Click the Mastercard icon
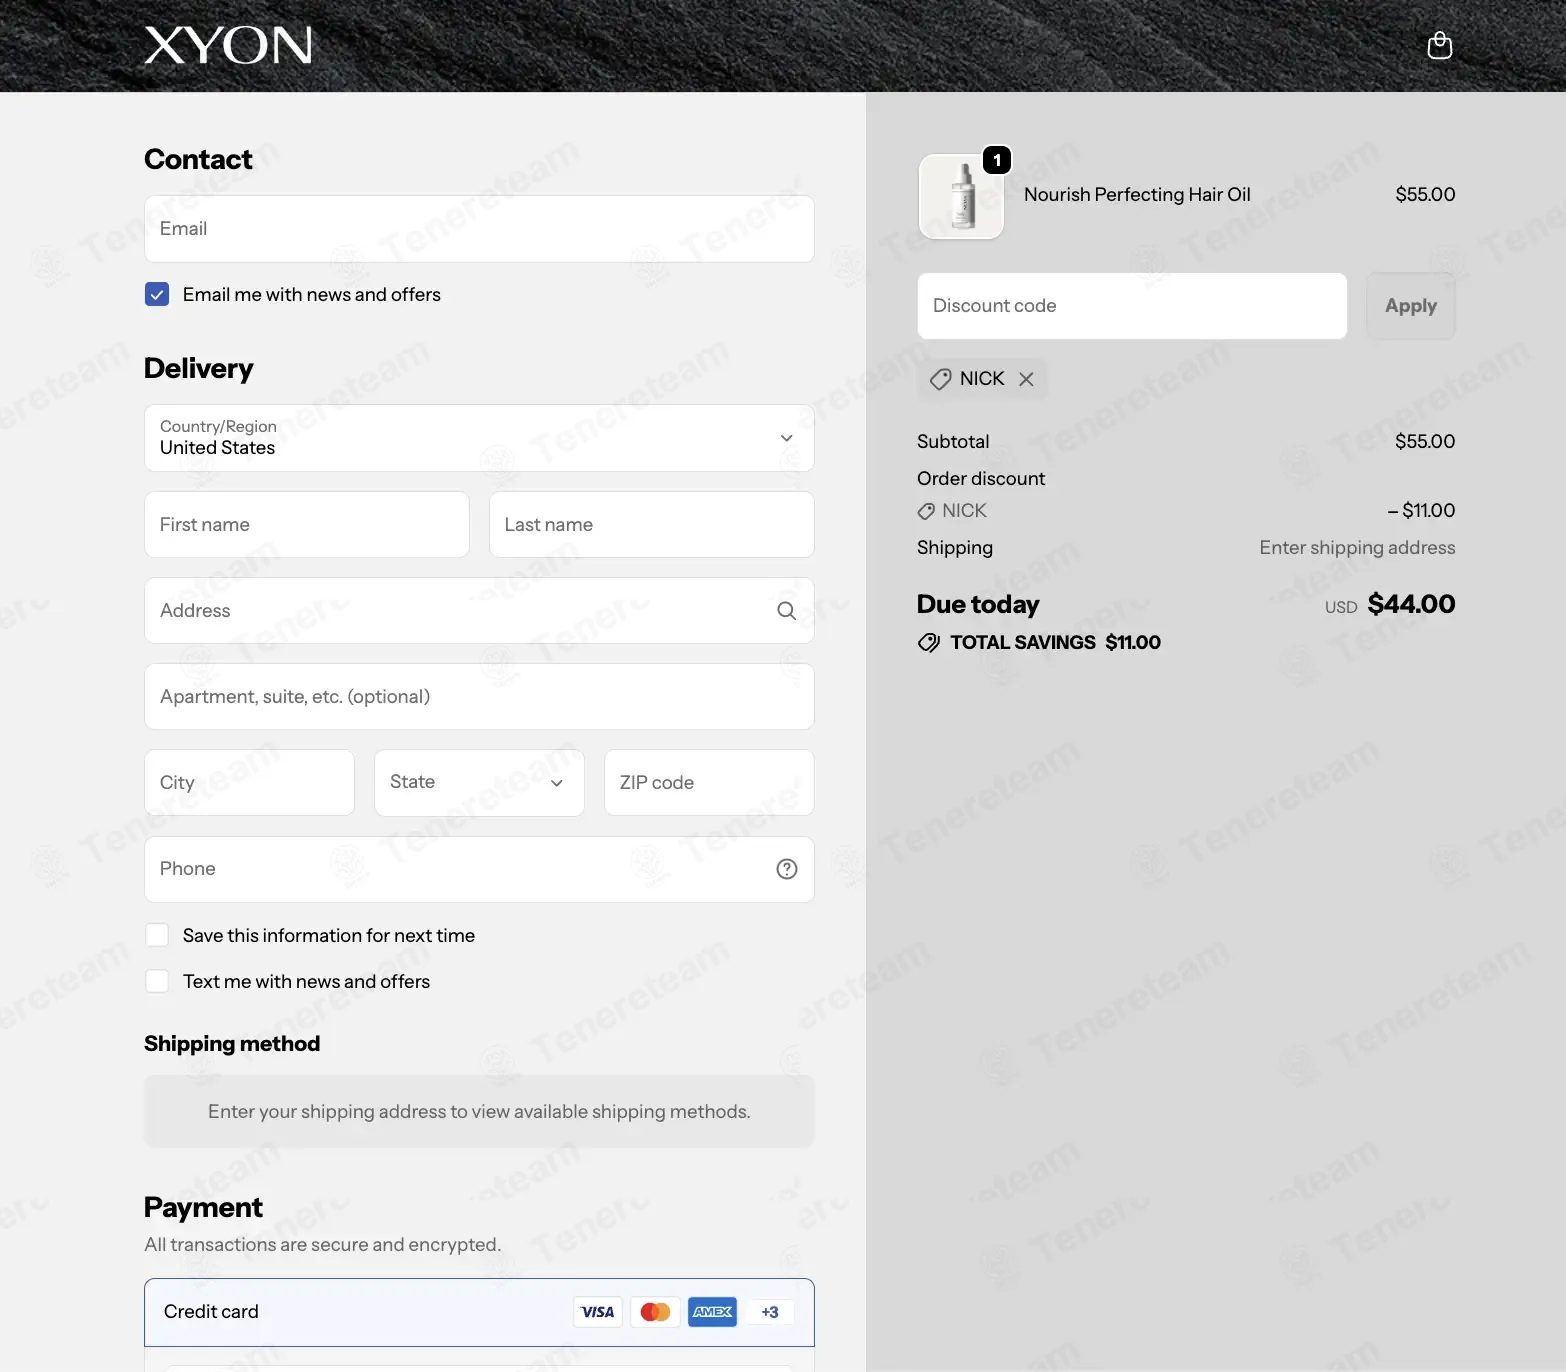1566x1372 pixels. point(655,1312)
